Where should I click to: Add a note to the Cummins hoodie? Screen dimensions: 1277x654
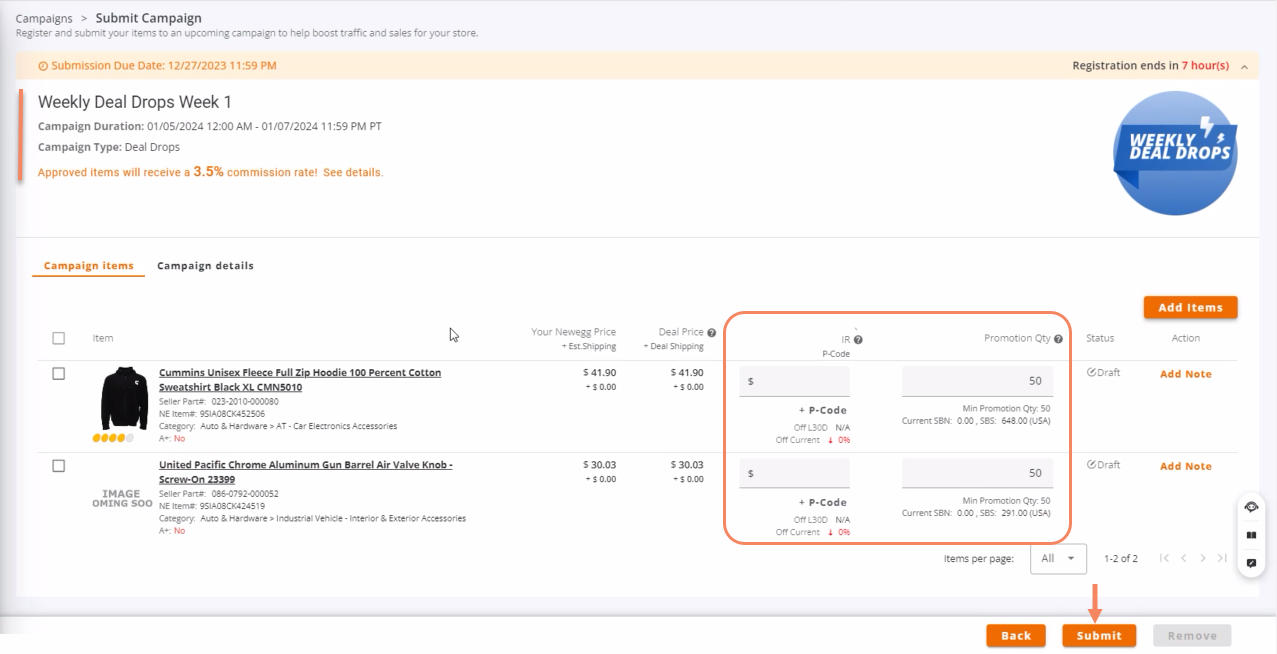coord(1185,374)
